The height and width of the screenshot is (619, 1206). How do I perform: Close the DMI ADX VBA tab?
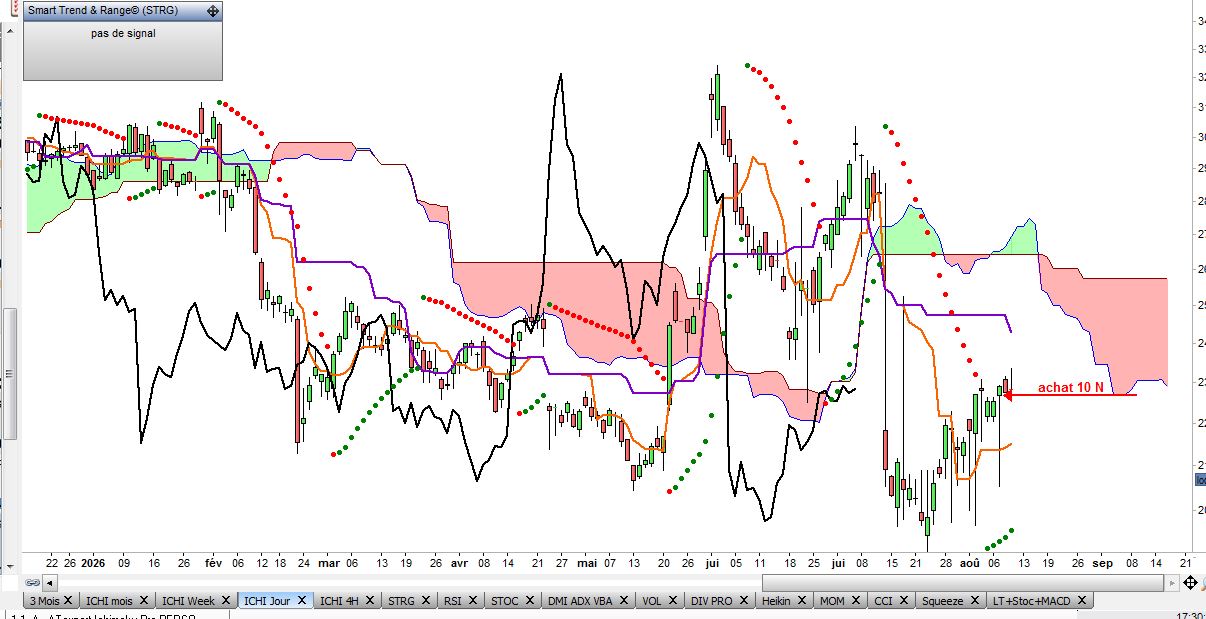[x=624, y=600]
